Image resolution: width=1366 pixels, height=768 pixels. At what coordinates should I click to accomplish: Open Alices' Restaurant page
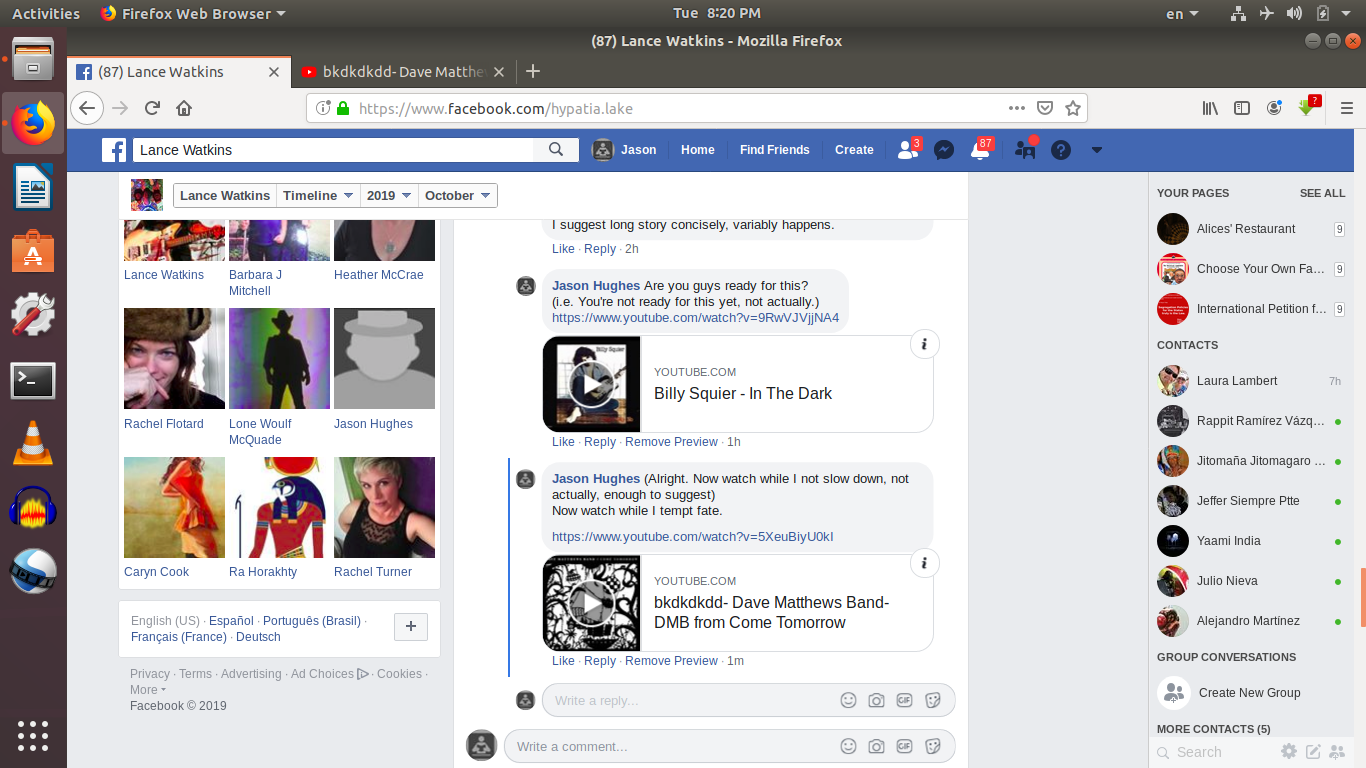click(1250, 229)
